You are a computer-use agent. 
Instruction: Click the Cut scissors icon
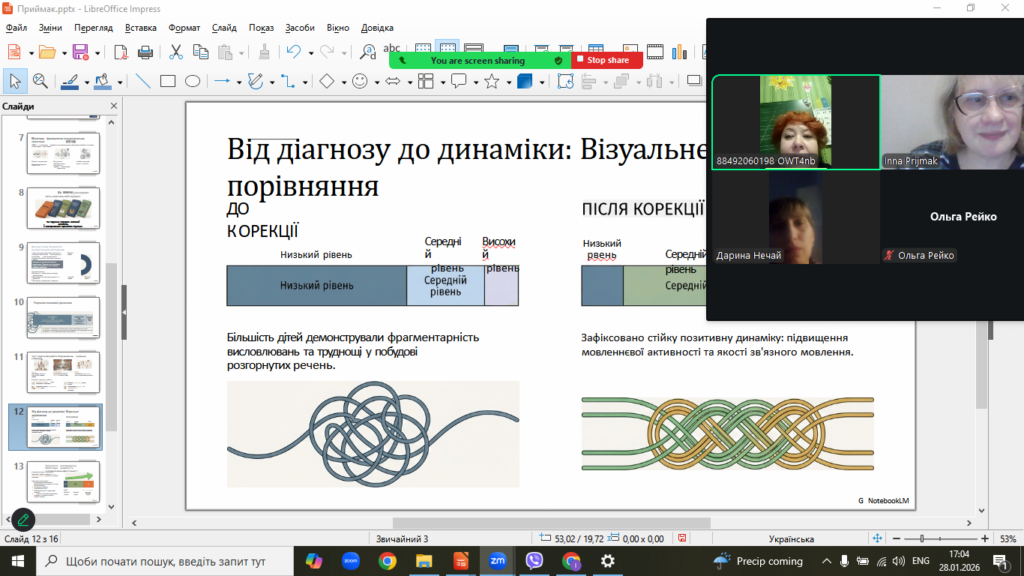coord(176,52)
